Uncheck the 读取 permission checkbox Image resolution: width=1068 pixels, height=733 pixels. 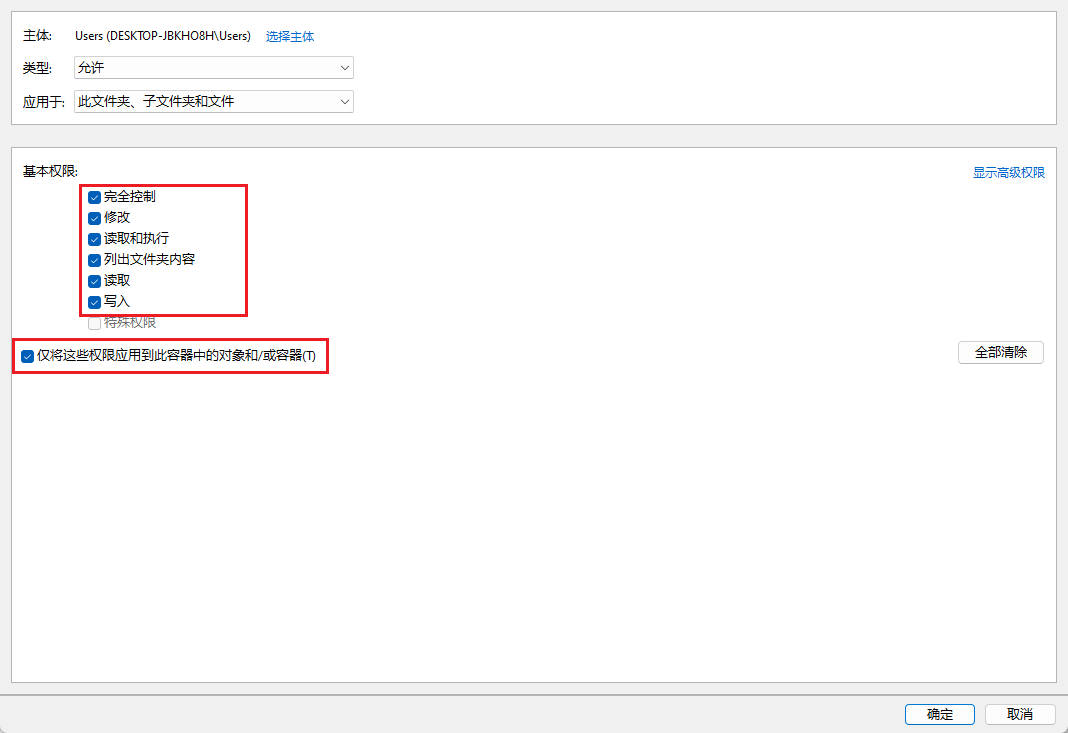(x=94, y=281)
